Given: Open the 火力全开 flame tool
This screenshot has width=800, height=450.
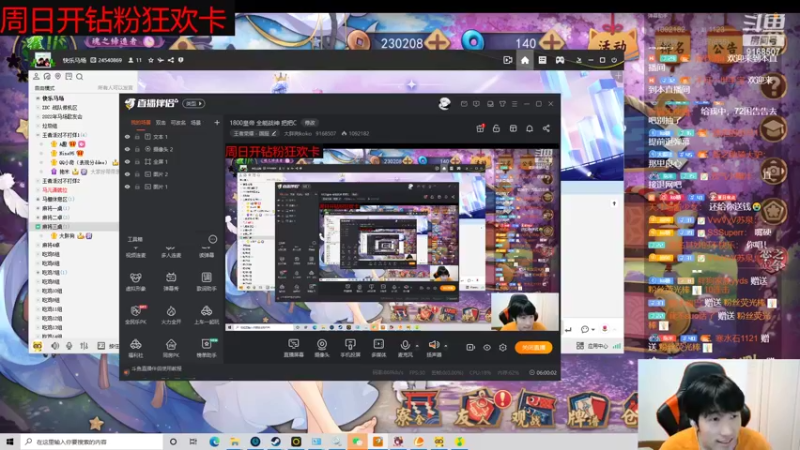Looking at the screenshot, I should coord(171,315).
